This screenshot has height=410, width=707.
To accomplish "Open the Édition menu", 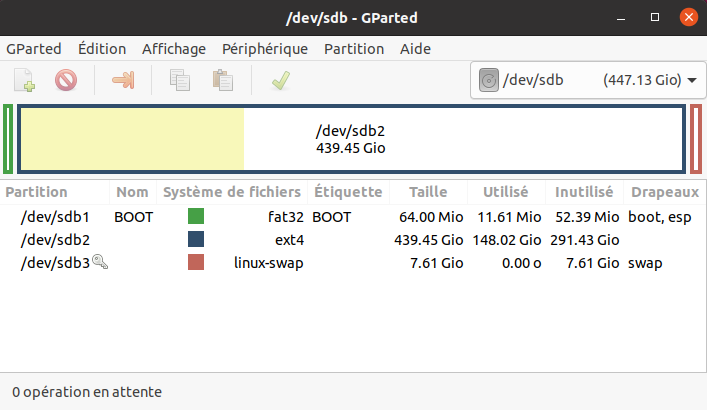I will [x=102, y=49].
